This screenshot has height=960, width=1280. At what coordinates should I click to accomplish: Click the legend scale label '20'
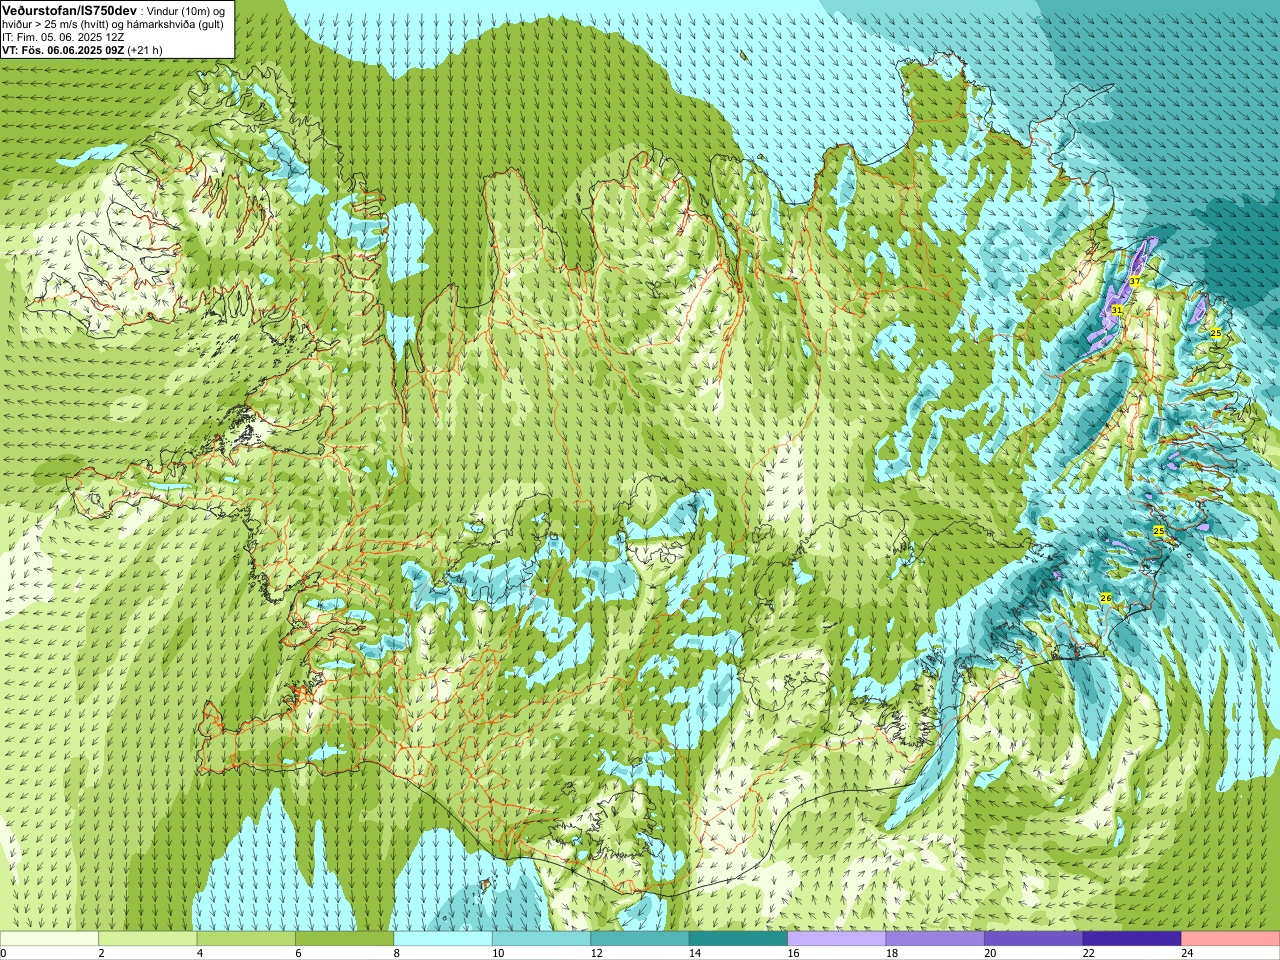(x=990, y=953)
